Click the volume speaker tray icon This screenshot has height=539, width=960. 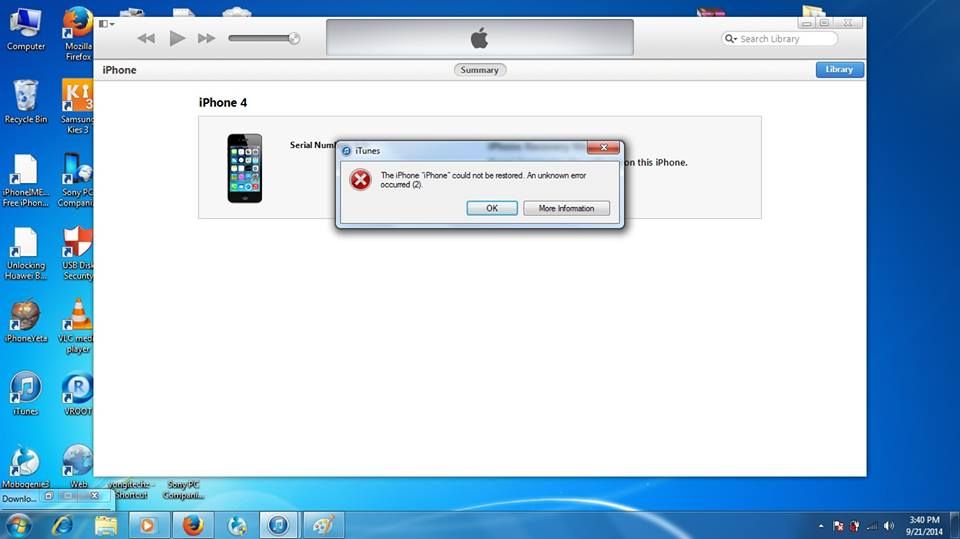point(889,525)
